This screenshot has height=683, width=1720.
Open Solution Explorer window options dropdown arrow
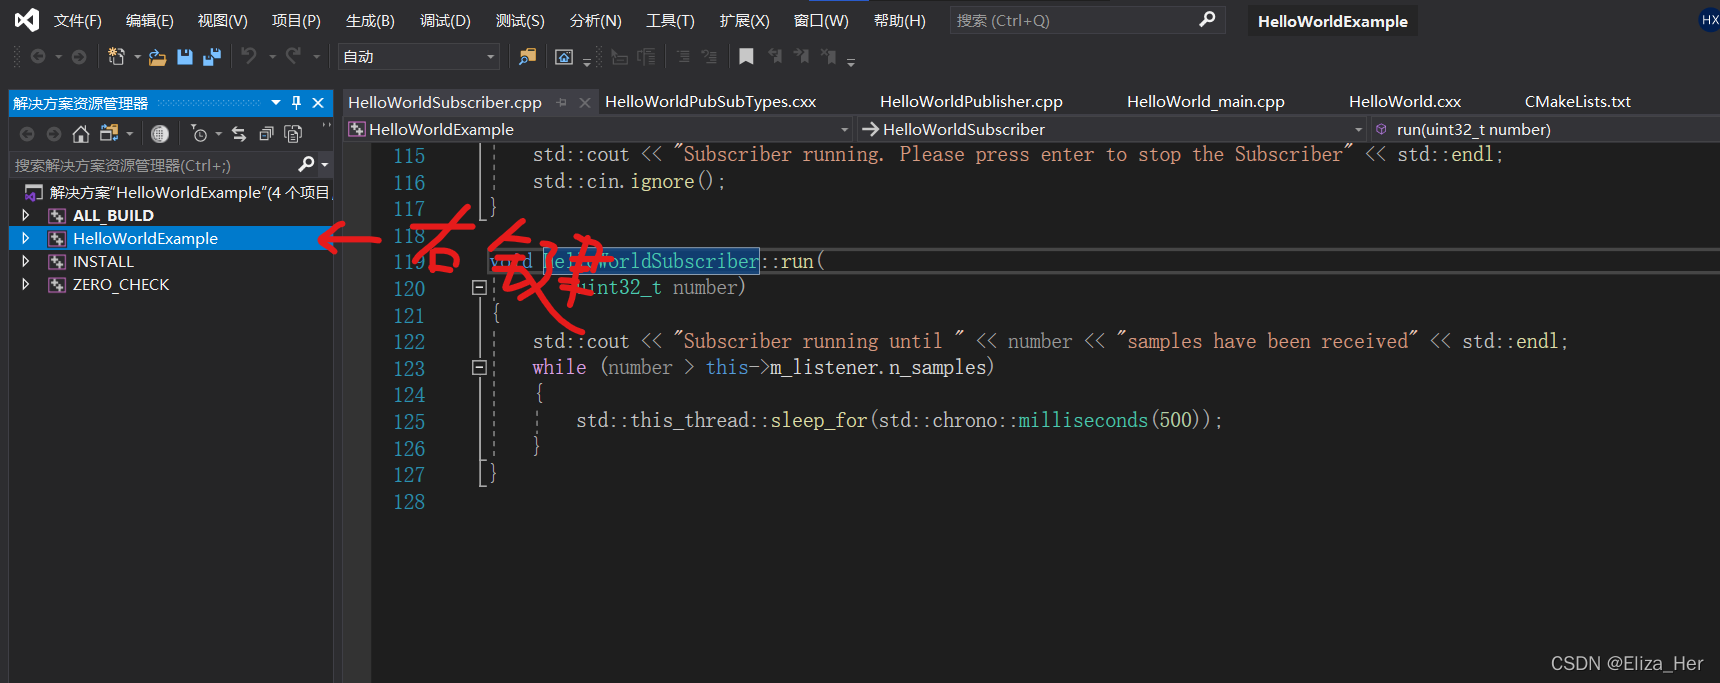coord(276,102)
